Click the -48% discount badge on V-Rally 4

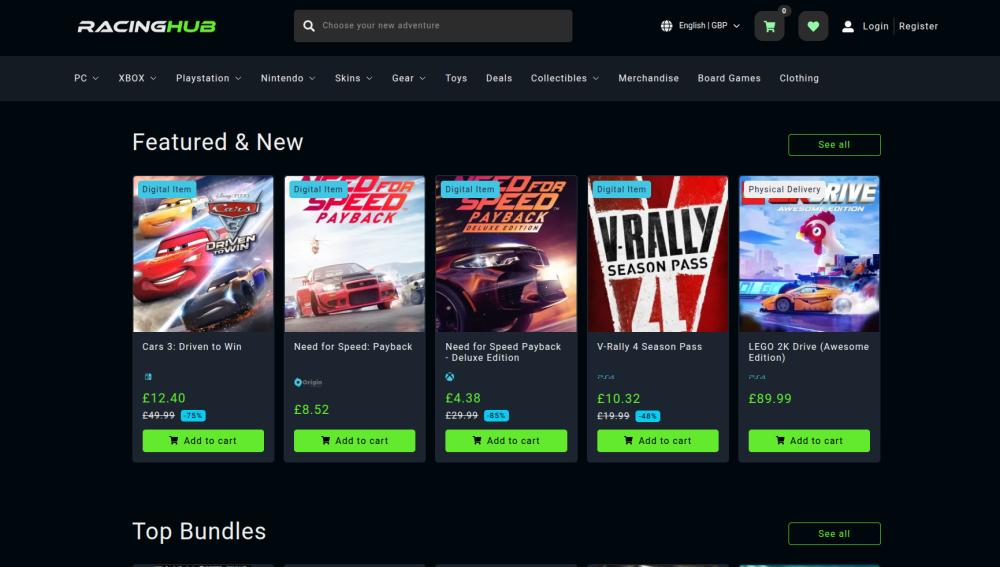click(x=647, y=416)
